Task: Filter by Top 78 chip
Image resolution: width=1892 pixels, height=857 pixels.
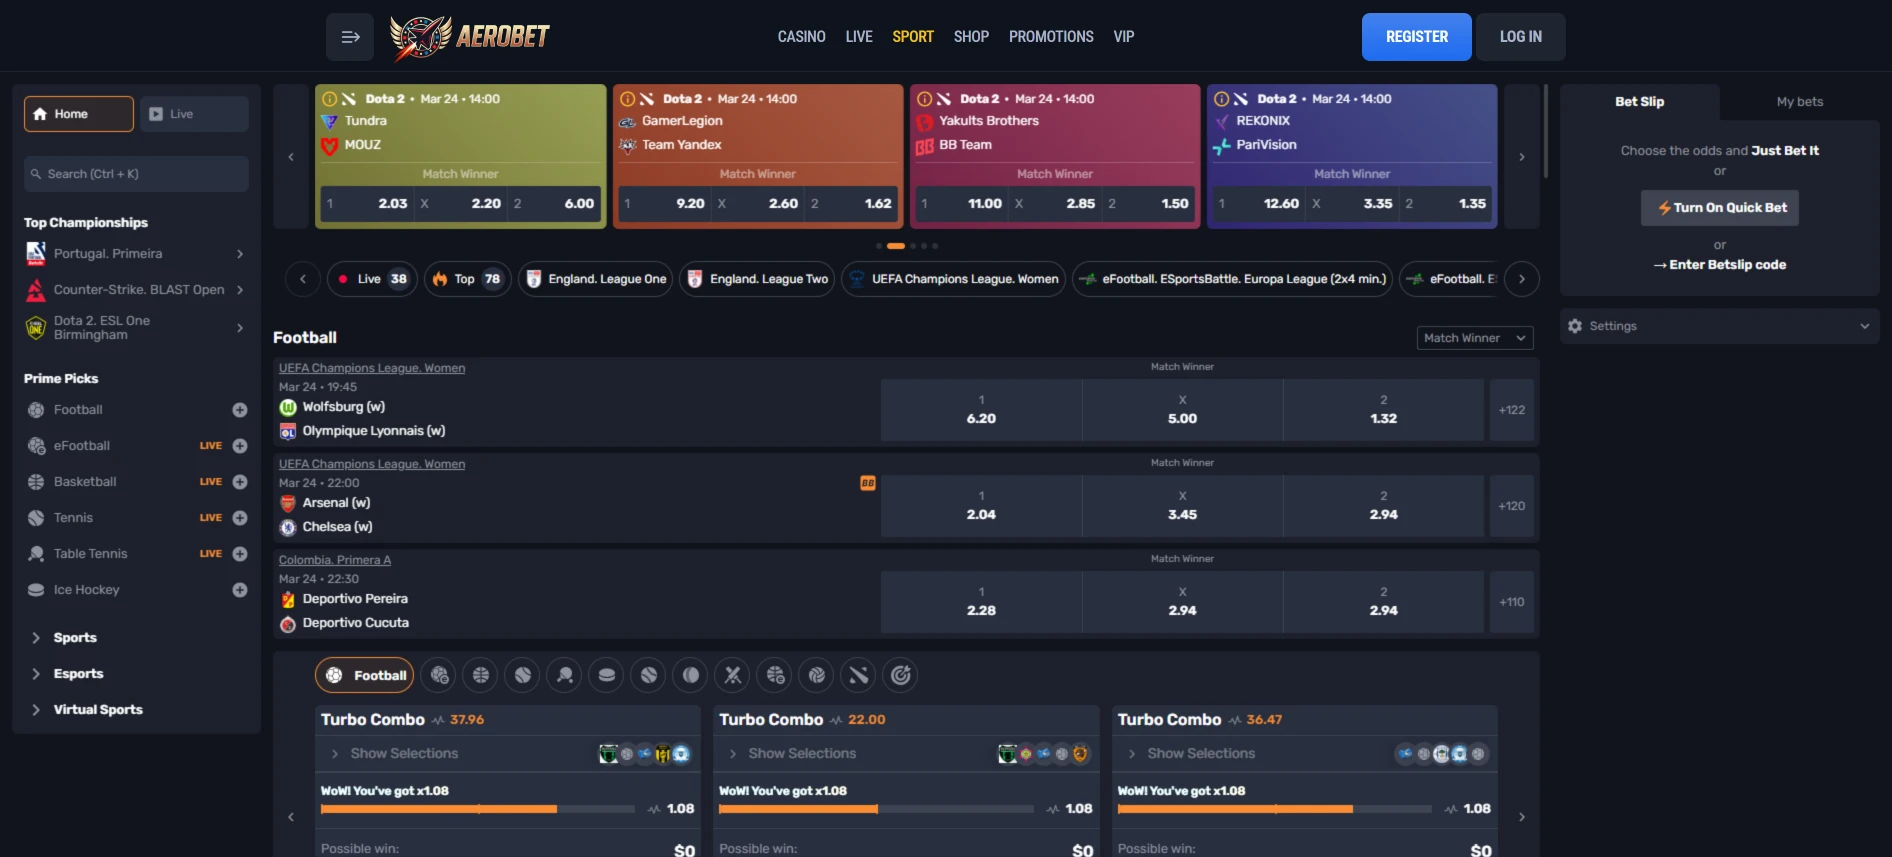Action: pyautogui.click(x=468, y=279)
